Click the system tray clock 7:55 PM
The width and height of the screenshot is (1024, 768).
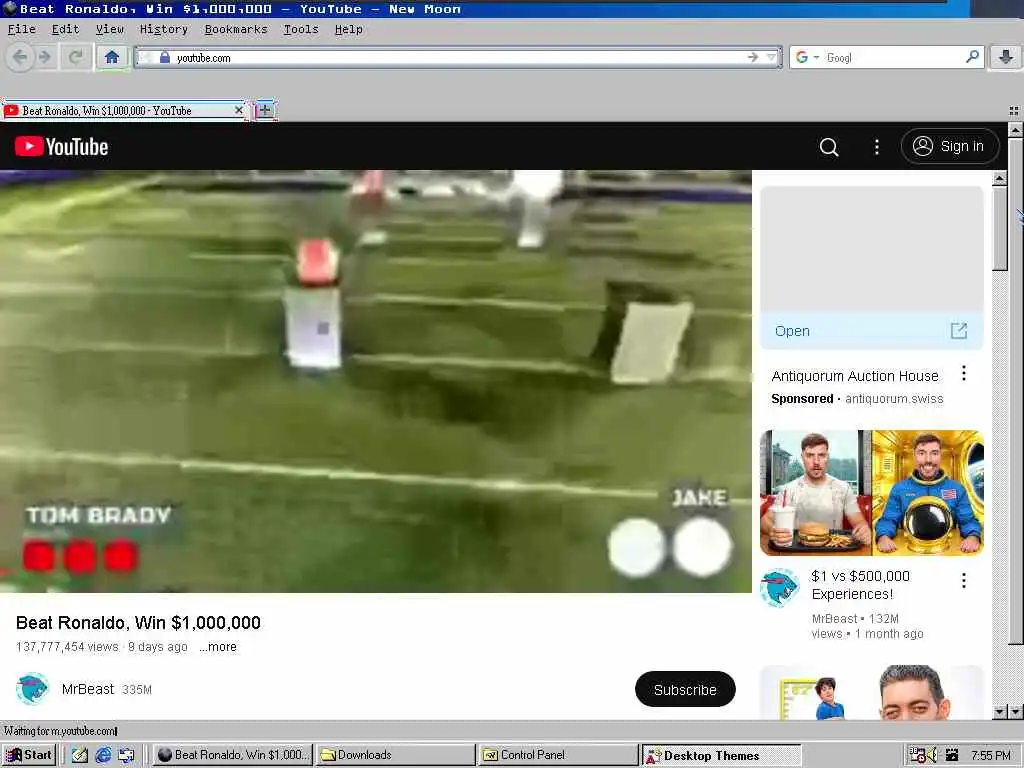click(991, 756)
